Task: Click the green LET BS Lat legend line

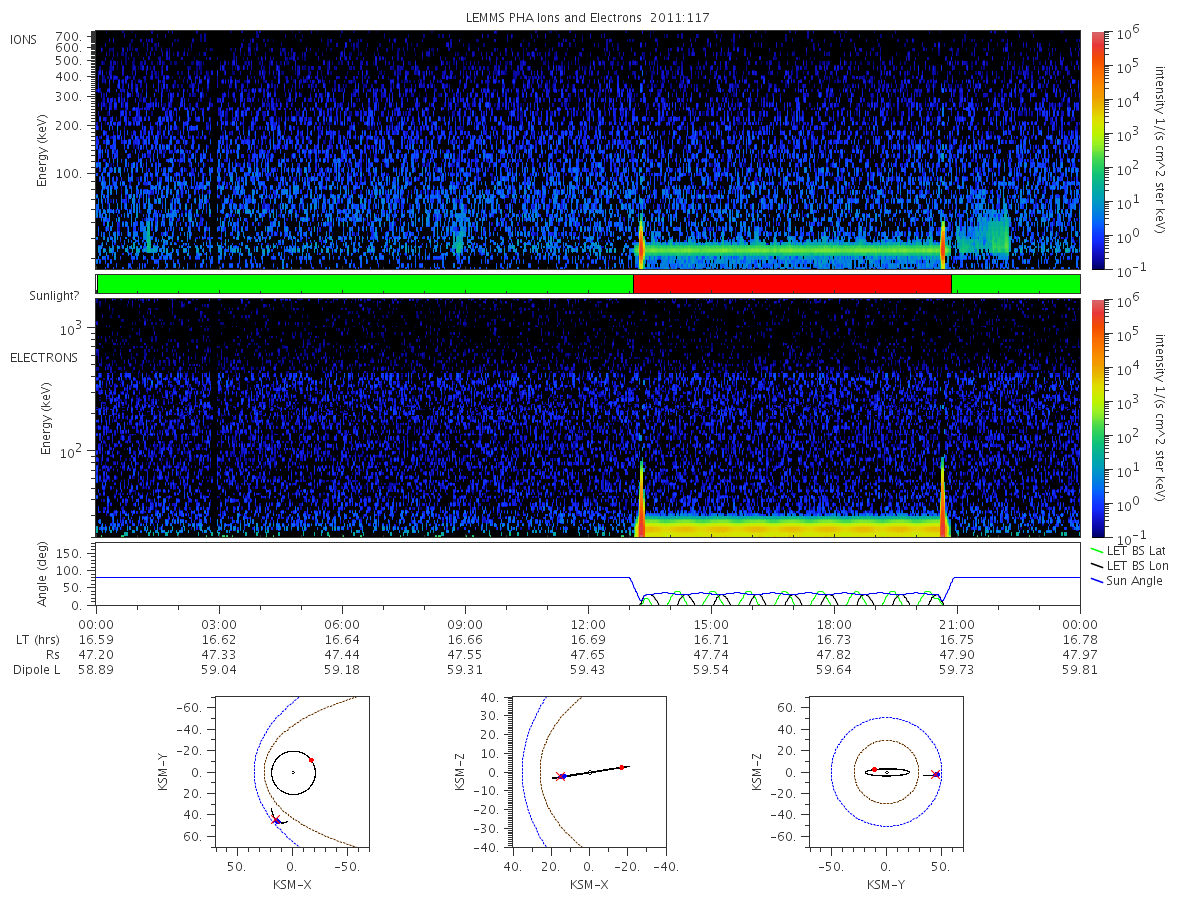Action: click(1097, 550)
